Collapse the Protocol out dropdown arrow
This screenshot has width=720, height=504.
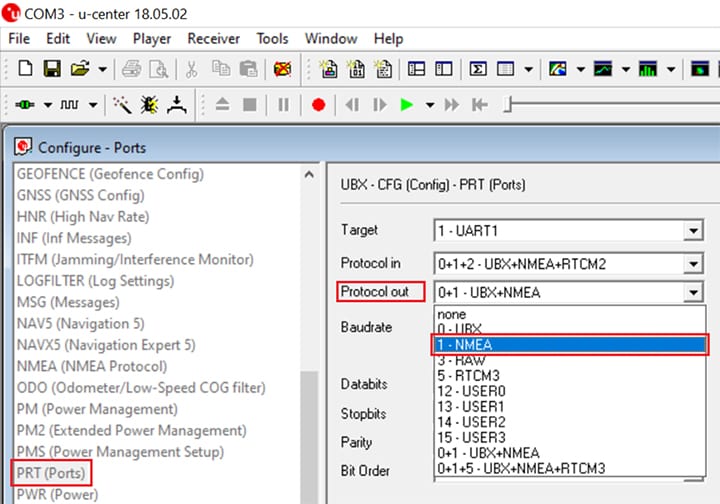pos(693,292)
